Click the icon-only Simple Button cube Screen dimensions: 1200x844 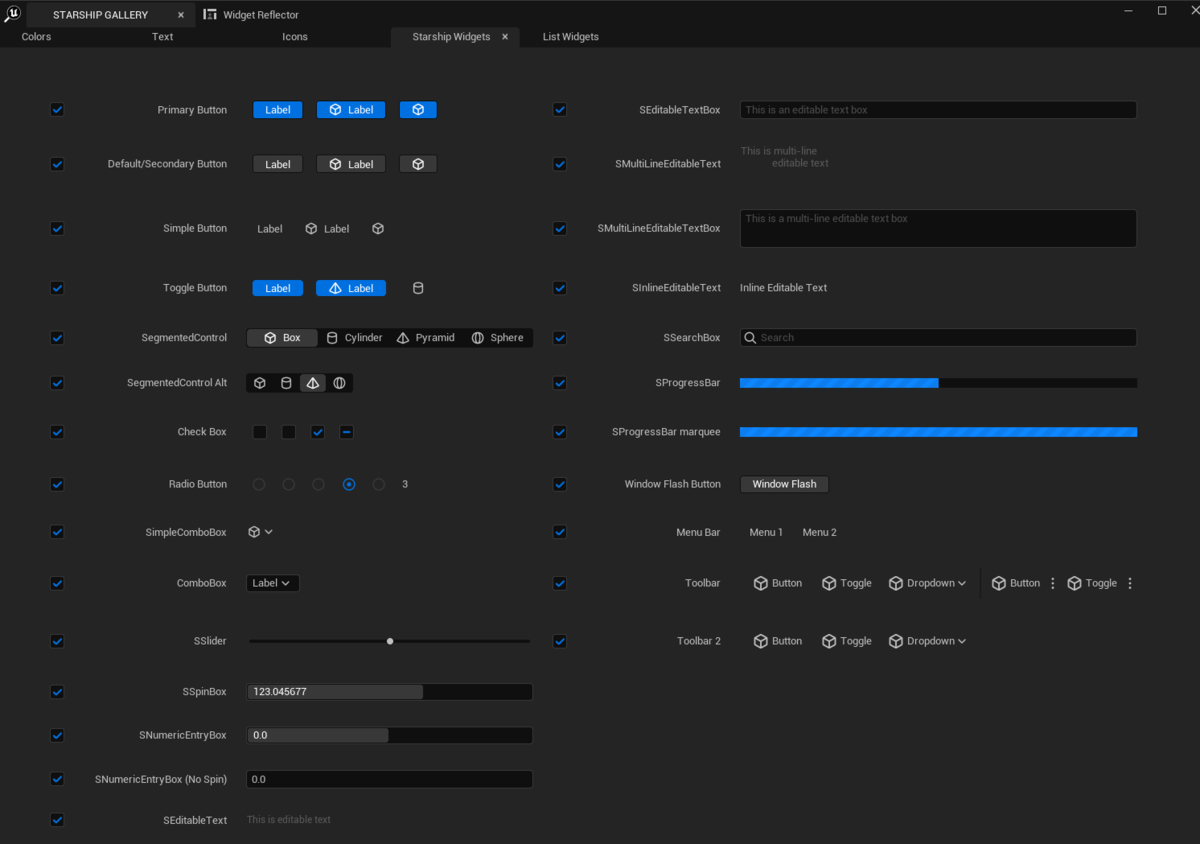coord(378,229)
